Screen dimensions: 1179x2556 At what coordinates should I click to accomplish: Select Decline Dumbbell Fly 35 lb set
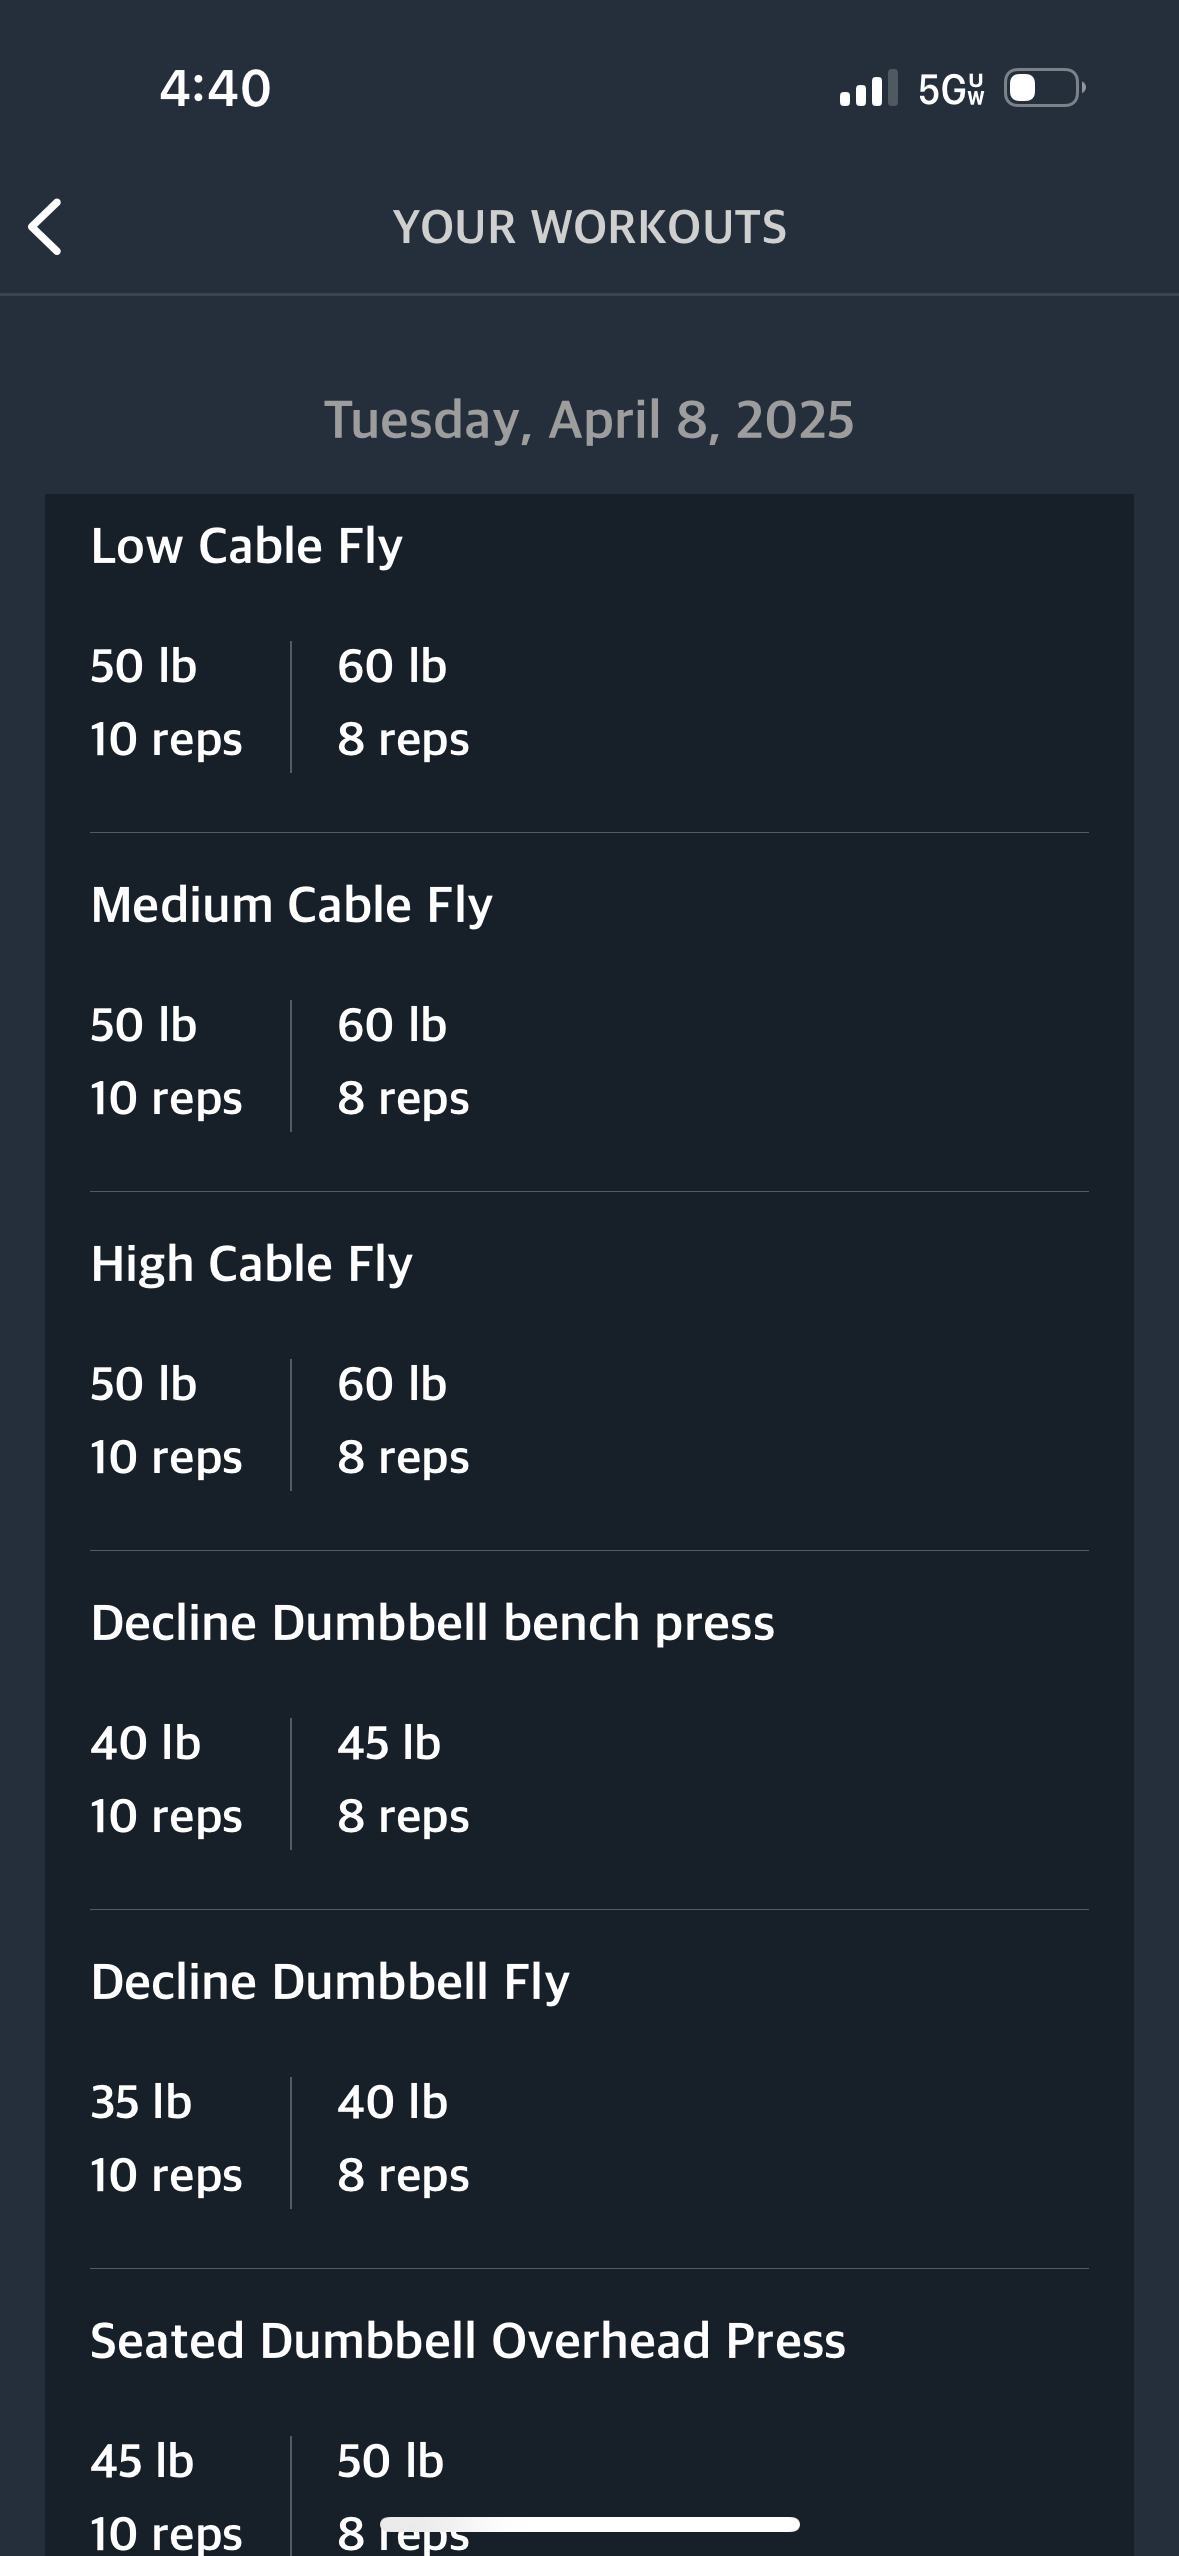coord(166,2139)
